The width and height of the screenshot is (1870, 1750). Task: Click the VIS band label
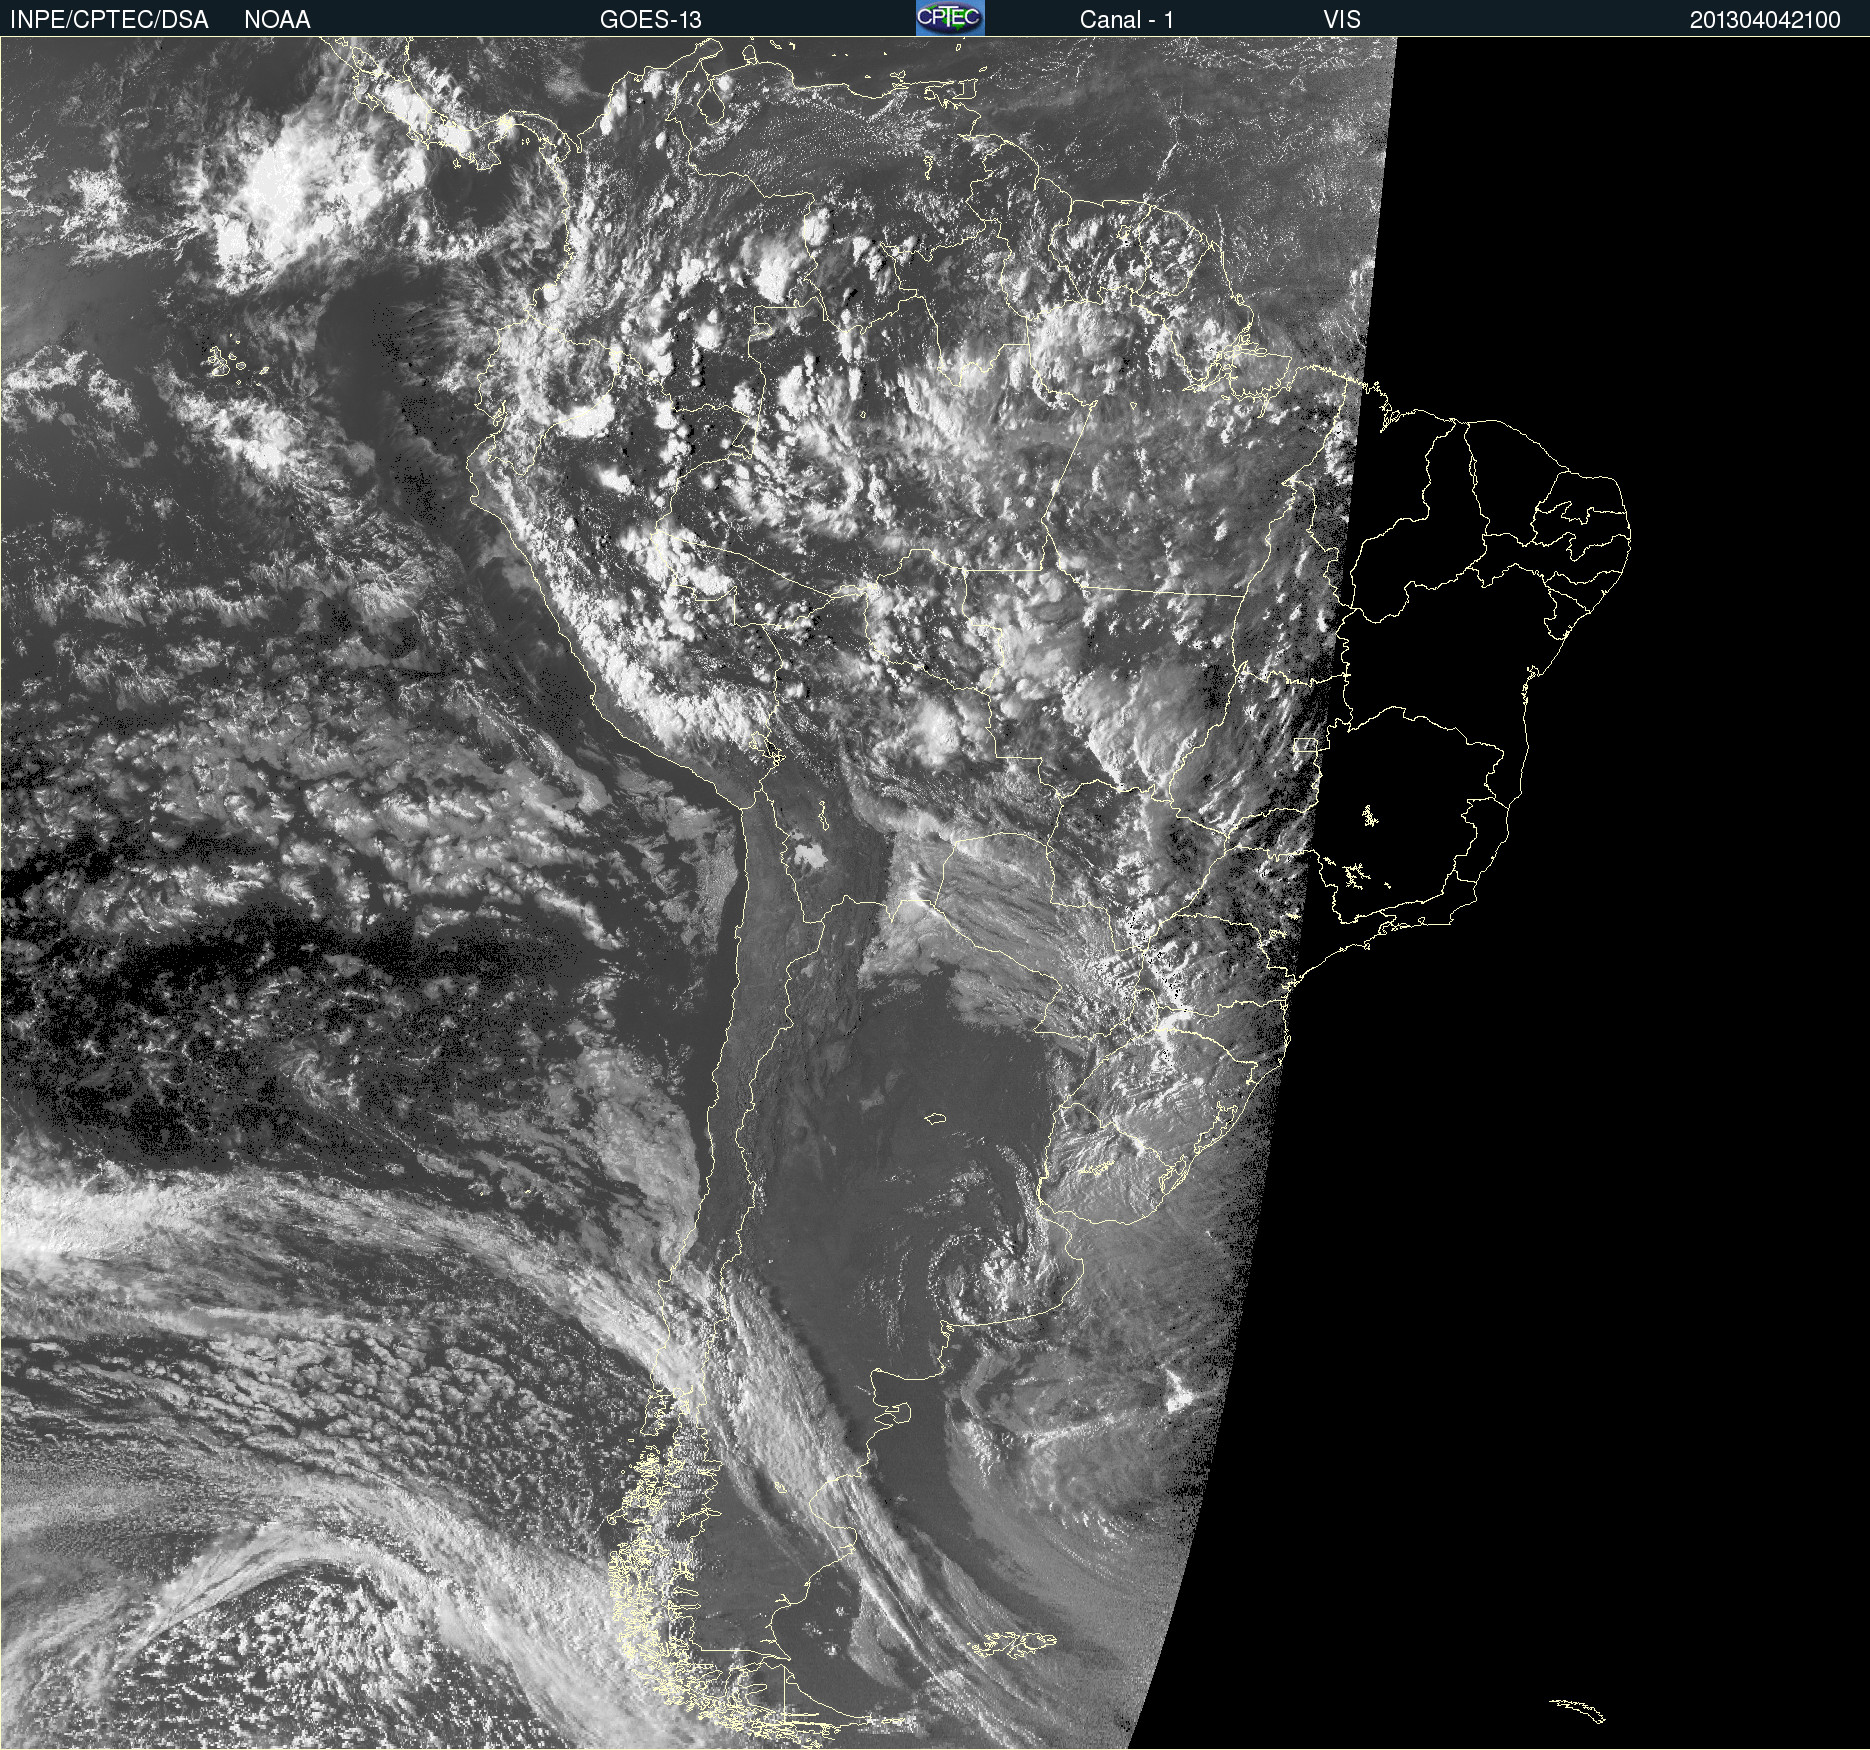[x=1342, y=20]
